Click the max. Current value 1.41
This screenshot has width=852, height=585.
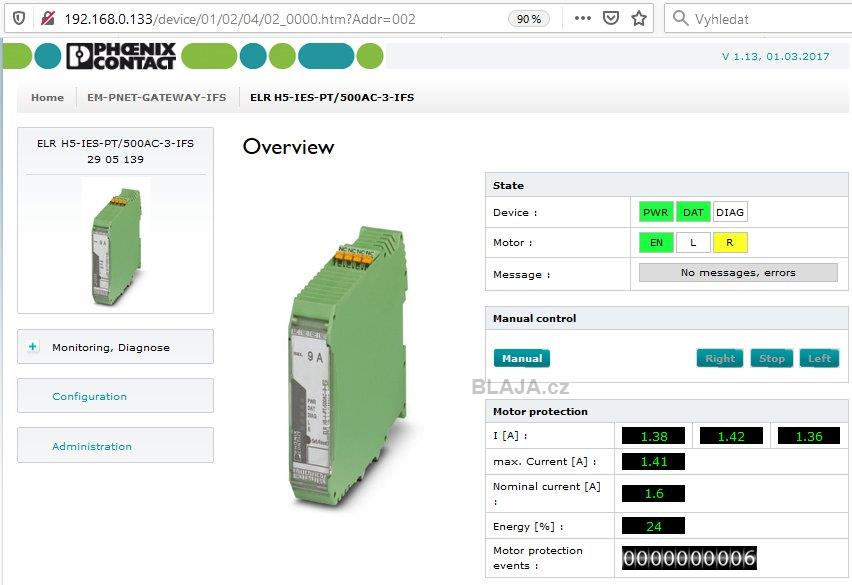click(654, 462)
